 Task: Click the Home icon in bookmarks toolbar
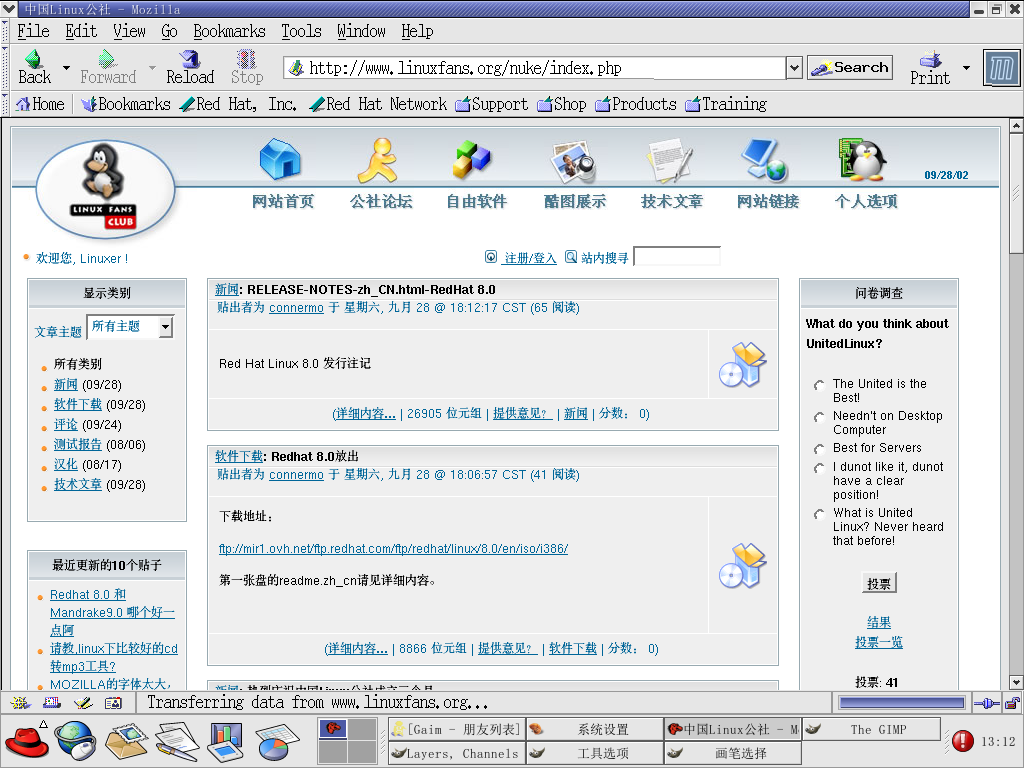coord(23,104)
